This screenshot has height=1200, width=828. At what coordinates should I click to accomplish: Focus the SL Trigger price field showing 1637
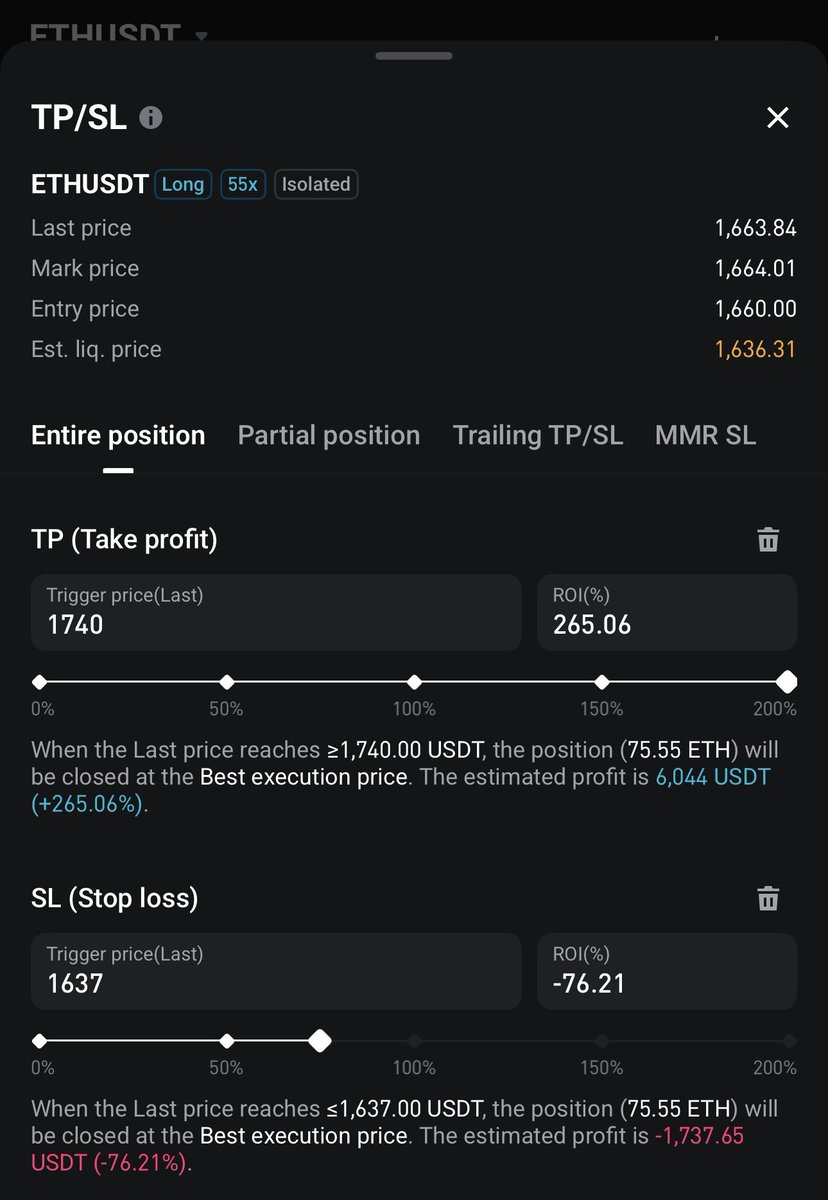[276, 971]
